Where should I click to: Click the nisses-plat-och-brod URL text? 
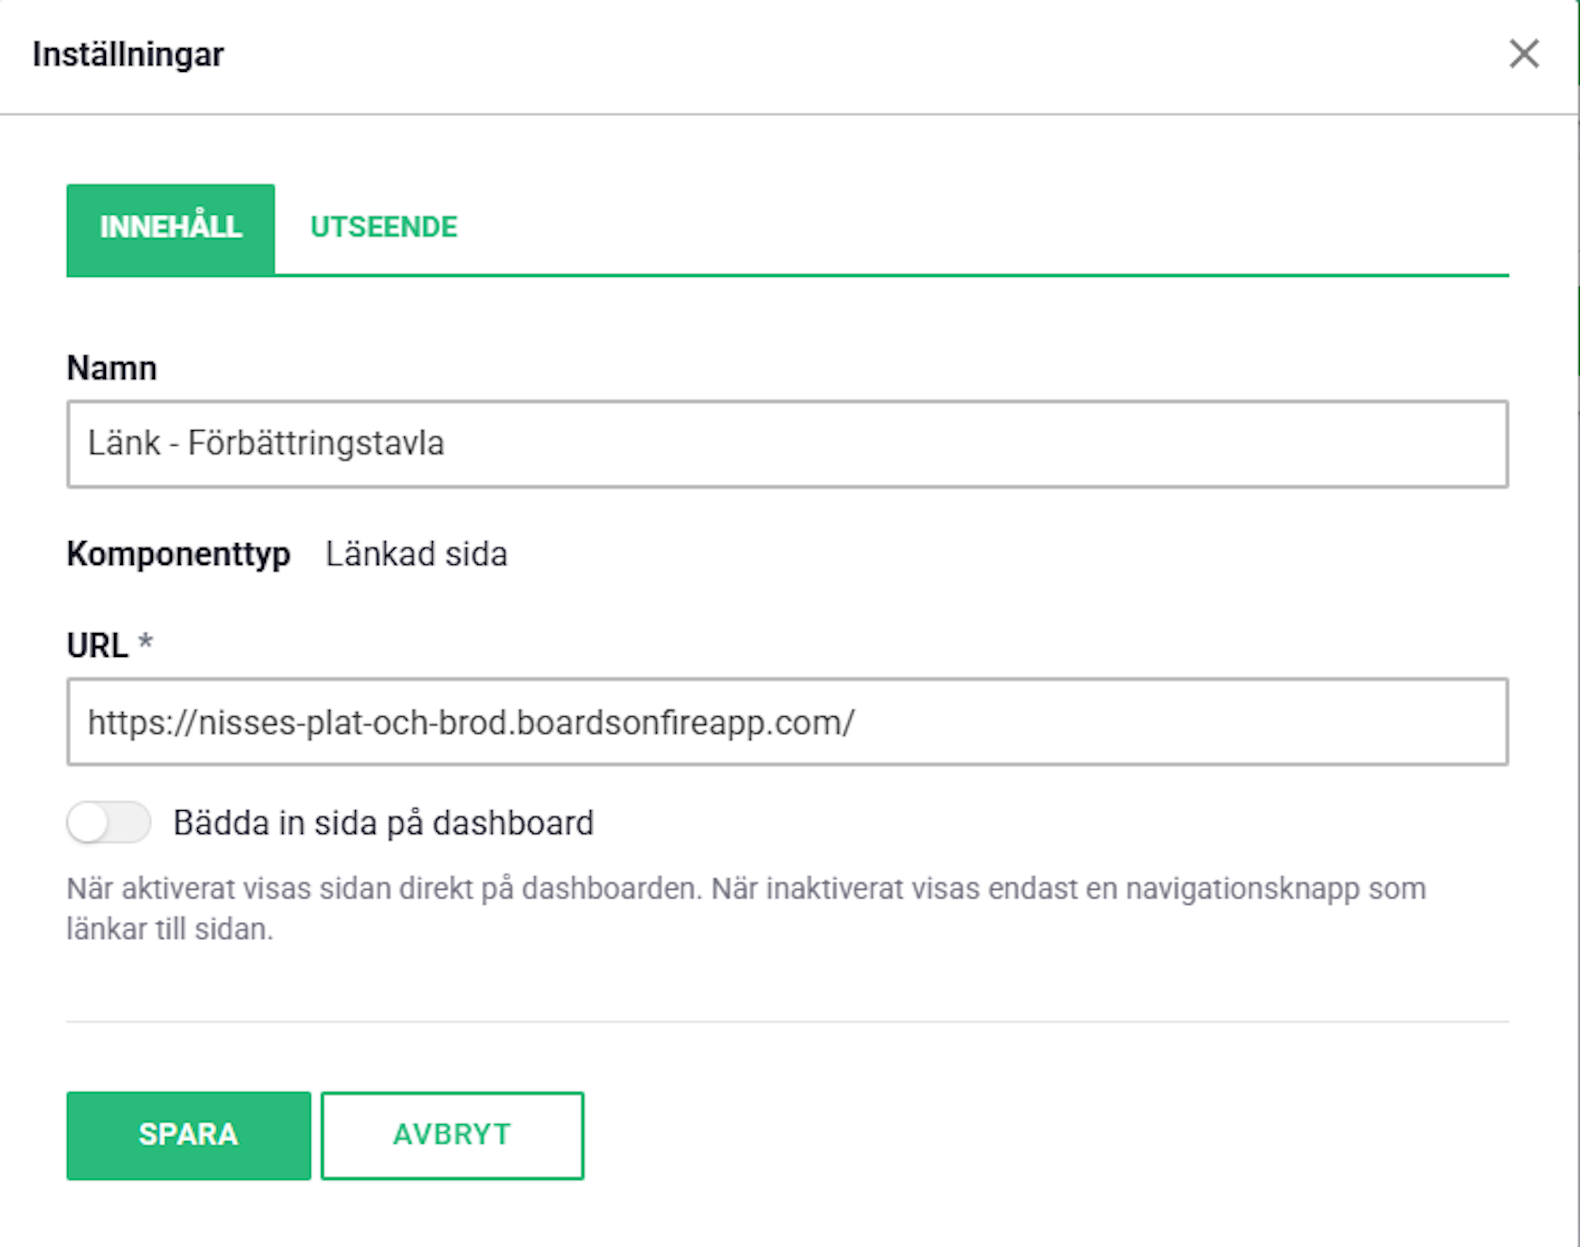pyautogui.click(x=471, y=722)
